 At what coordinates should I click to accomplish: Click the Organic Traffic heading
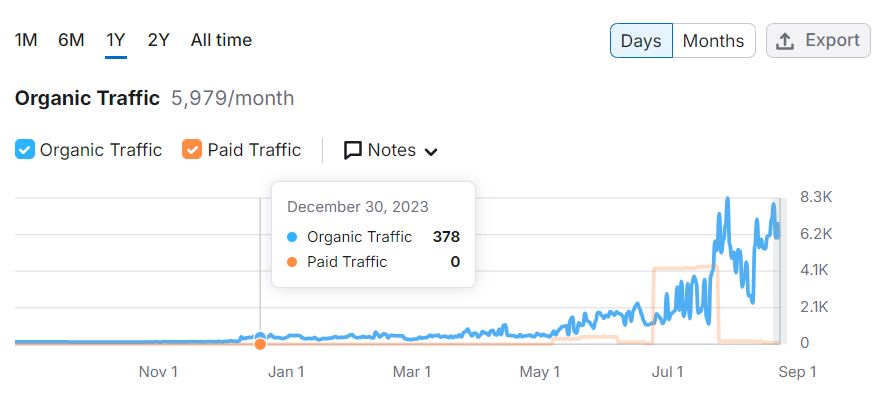[87, 98]
